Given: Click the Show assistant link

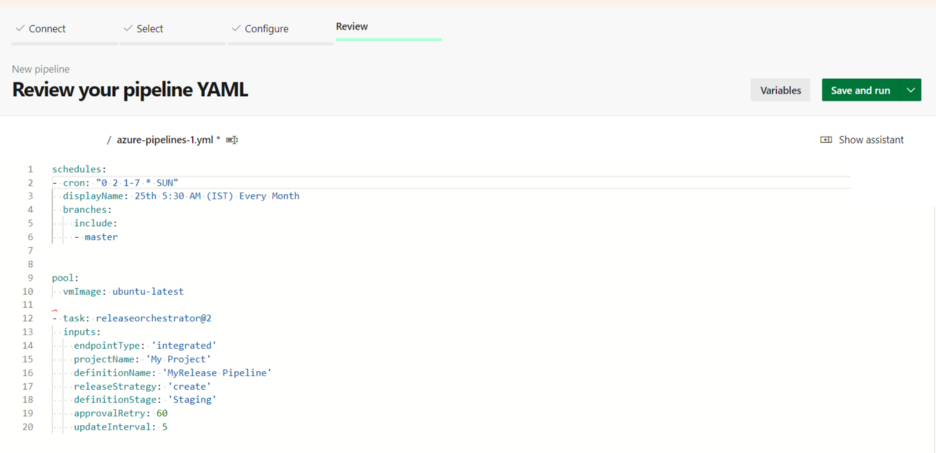Looking at the screenshot, I should pos(871,140).
